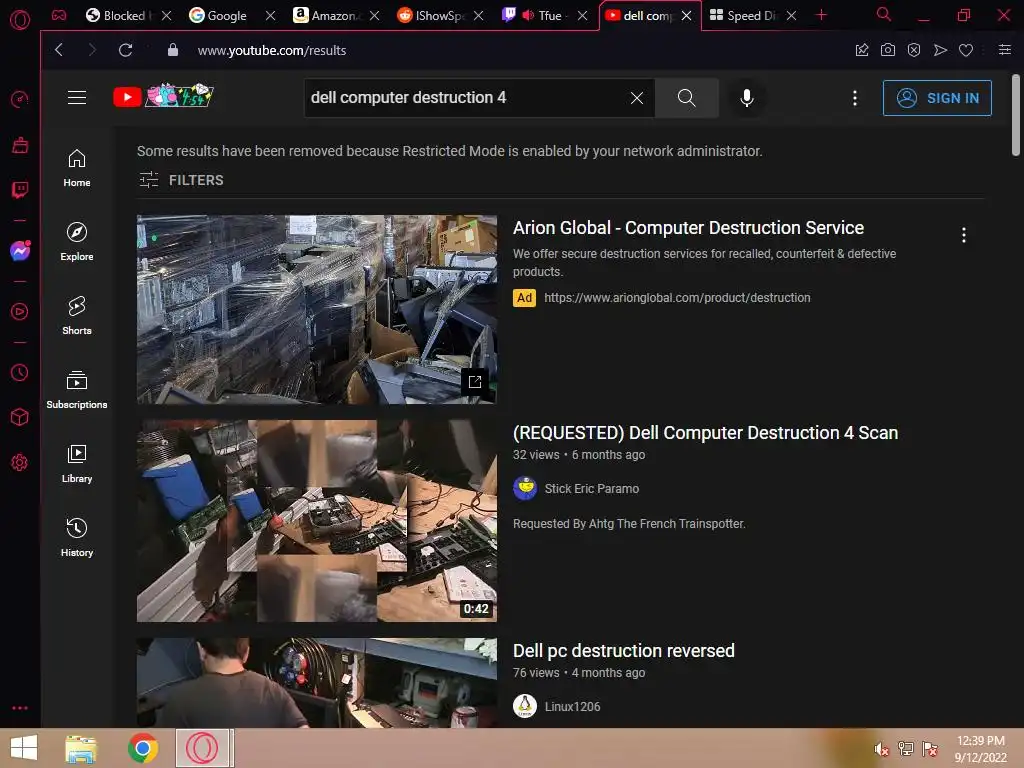Click the address bar URL
This screenshot has width=1024, height=768.
tap(272, 50)
